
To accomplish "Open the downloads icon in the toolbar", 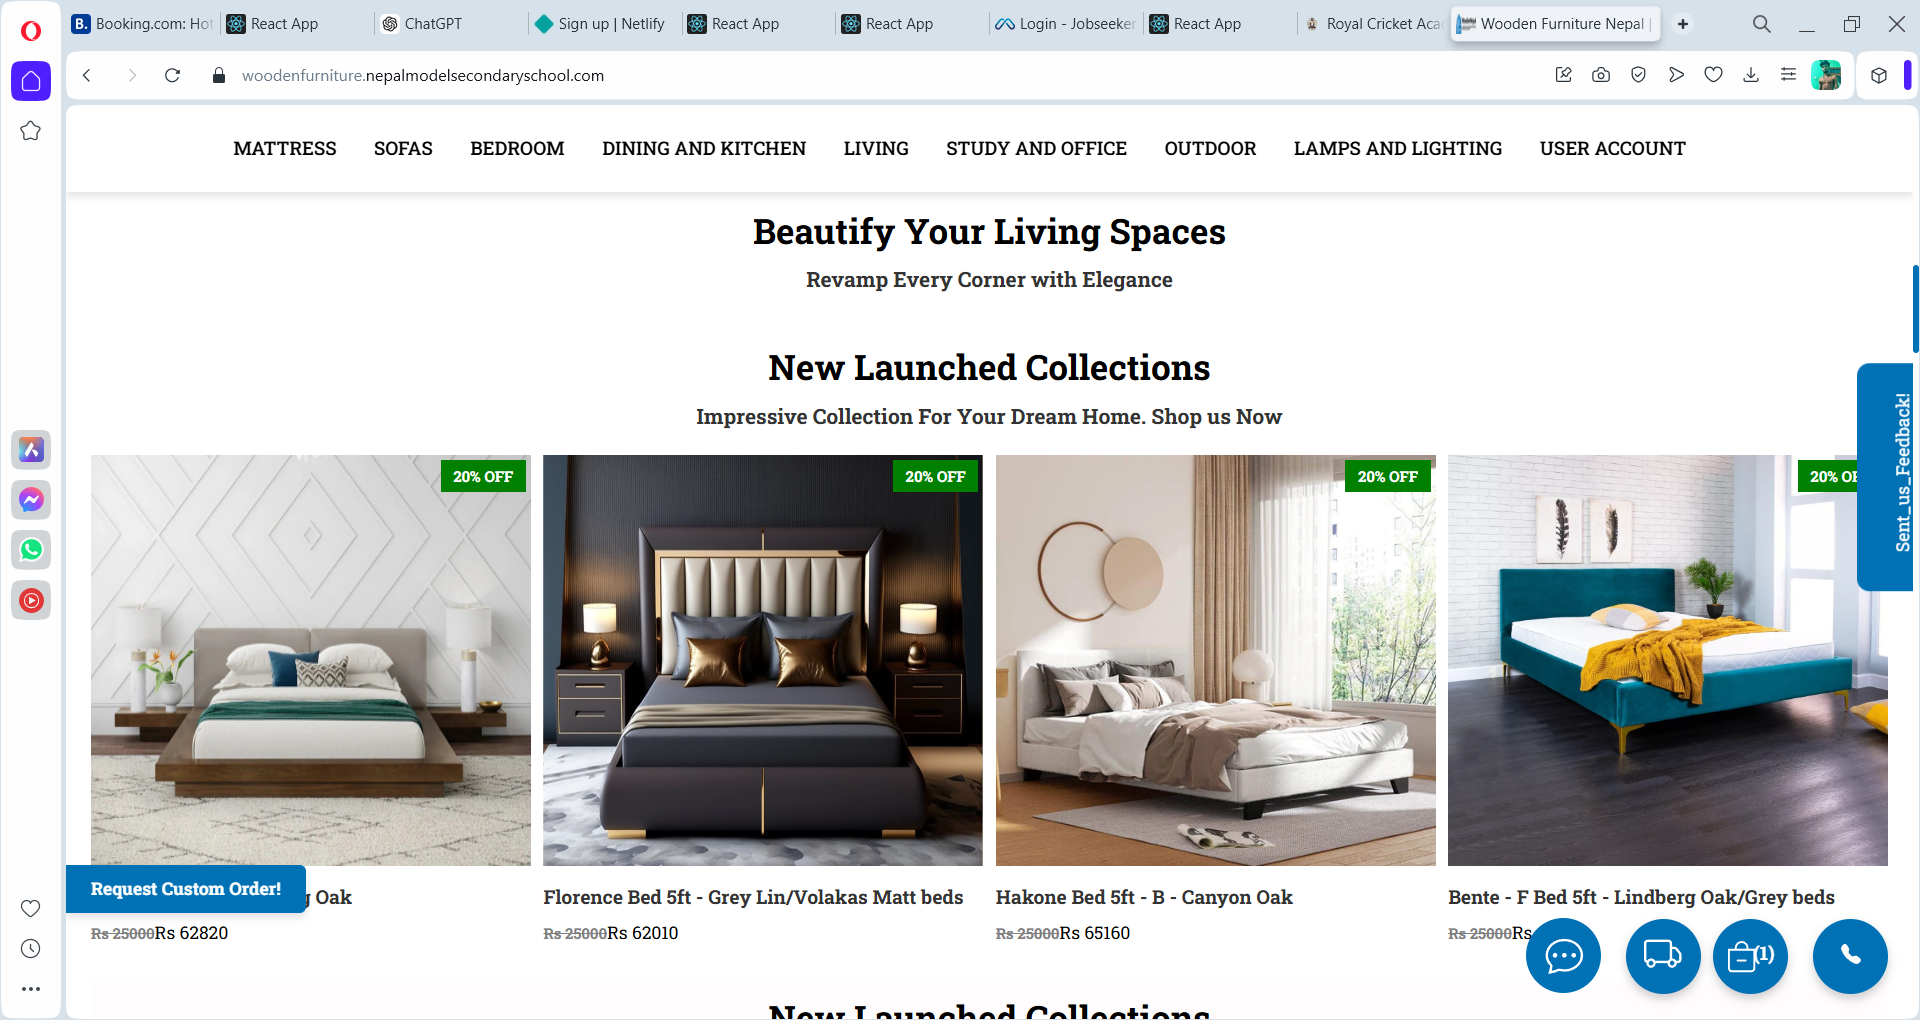I will (x=1751, y=75).
